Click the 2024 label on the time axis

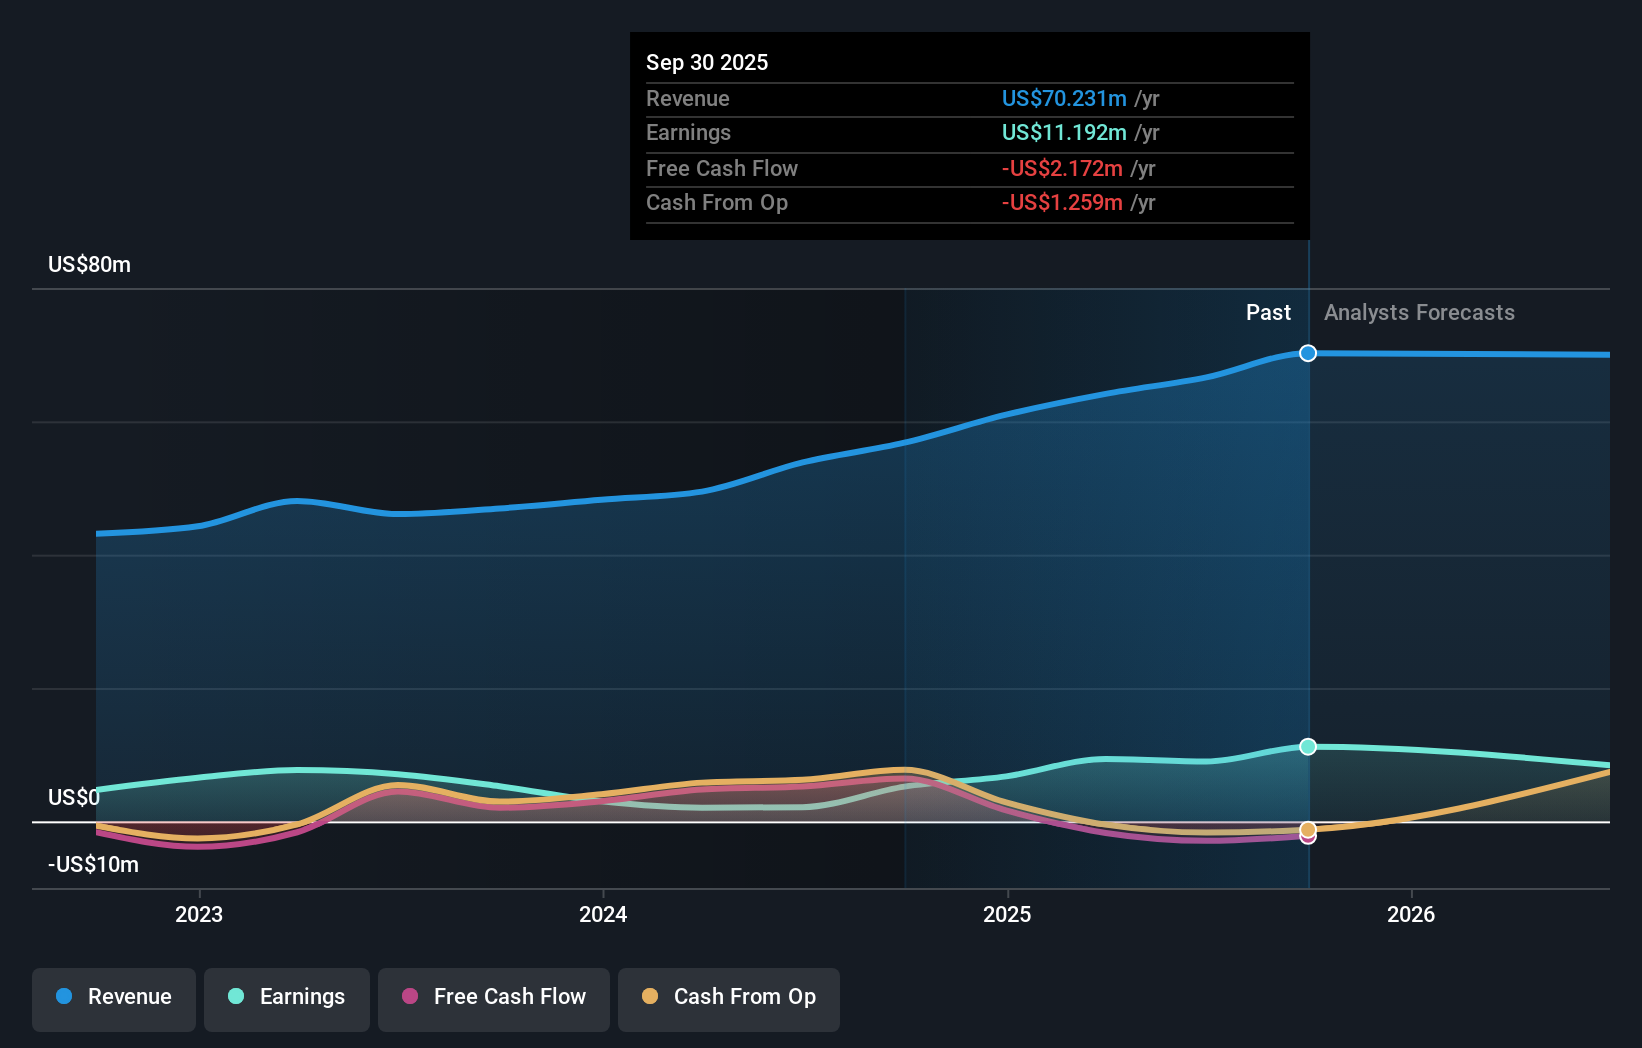[x=601, y=914]
